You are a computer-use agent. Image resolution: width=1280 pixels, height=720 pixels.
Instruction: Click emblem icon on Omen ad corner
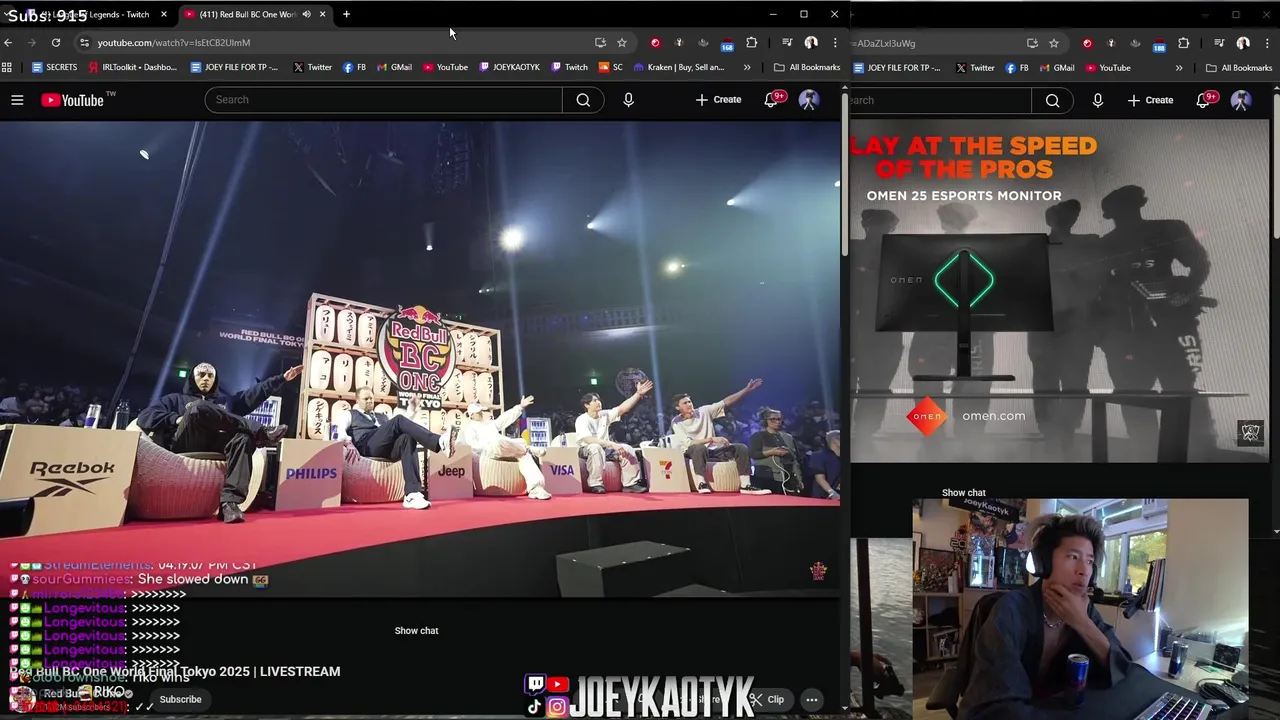click(x=1250, y=432)
